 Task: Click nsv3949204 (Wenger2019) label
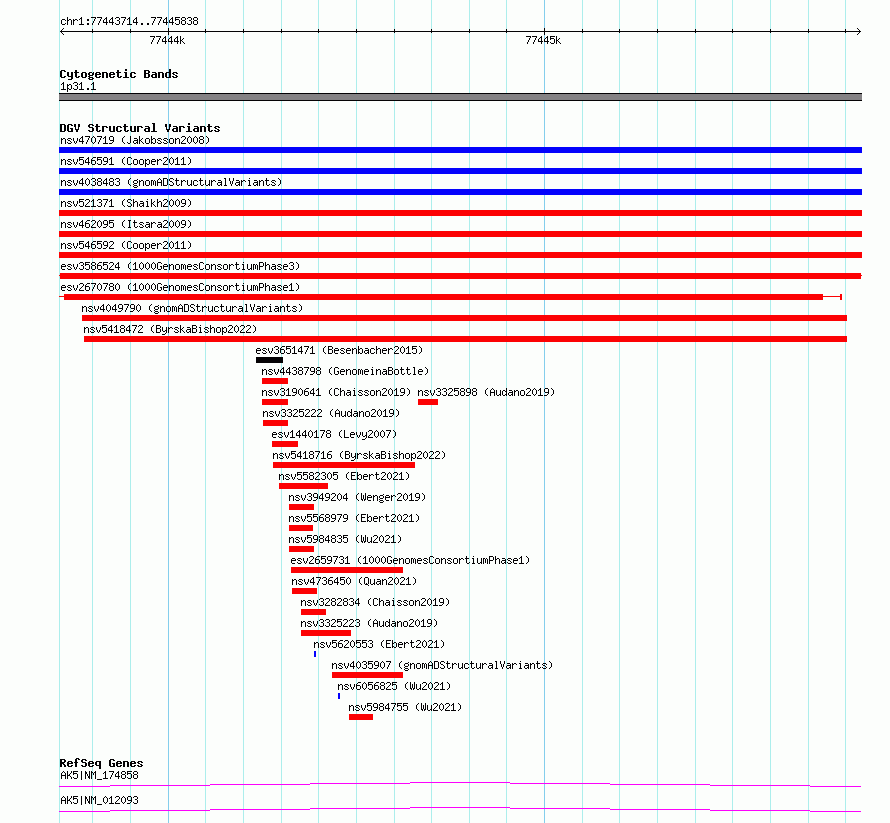tap(357, 497)
